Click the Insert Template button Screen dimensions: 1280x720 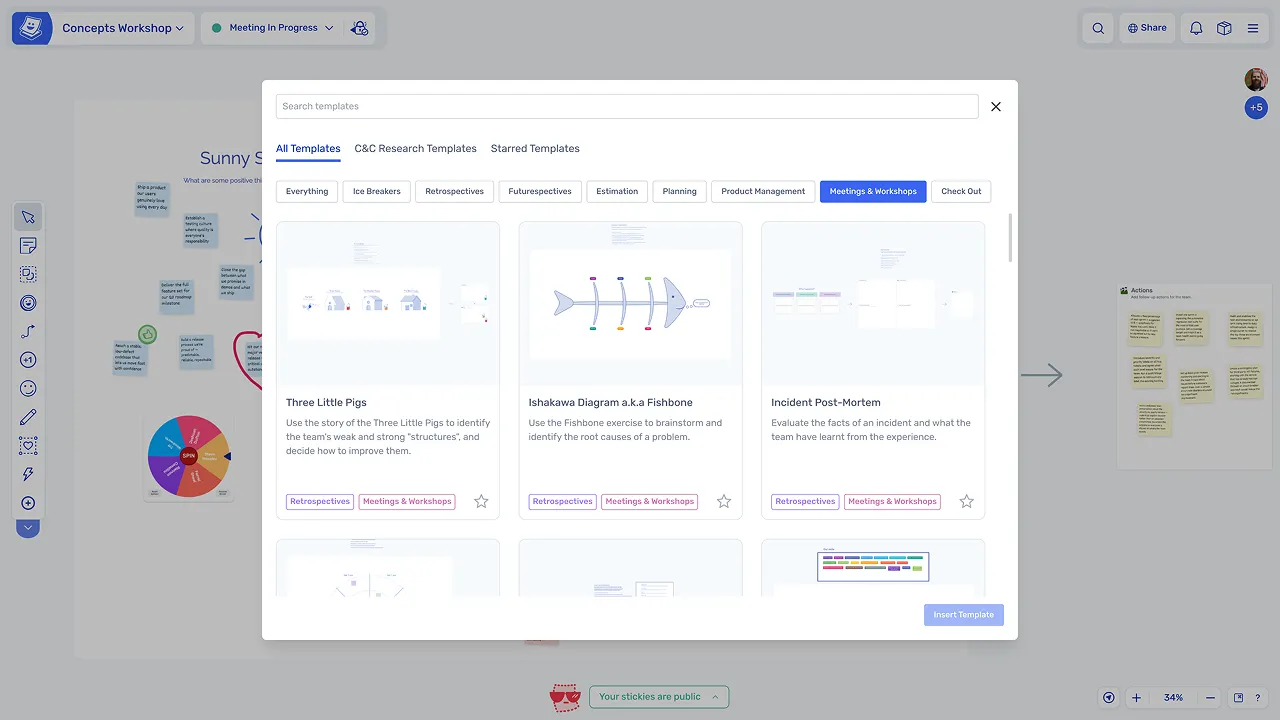[963, 615]
